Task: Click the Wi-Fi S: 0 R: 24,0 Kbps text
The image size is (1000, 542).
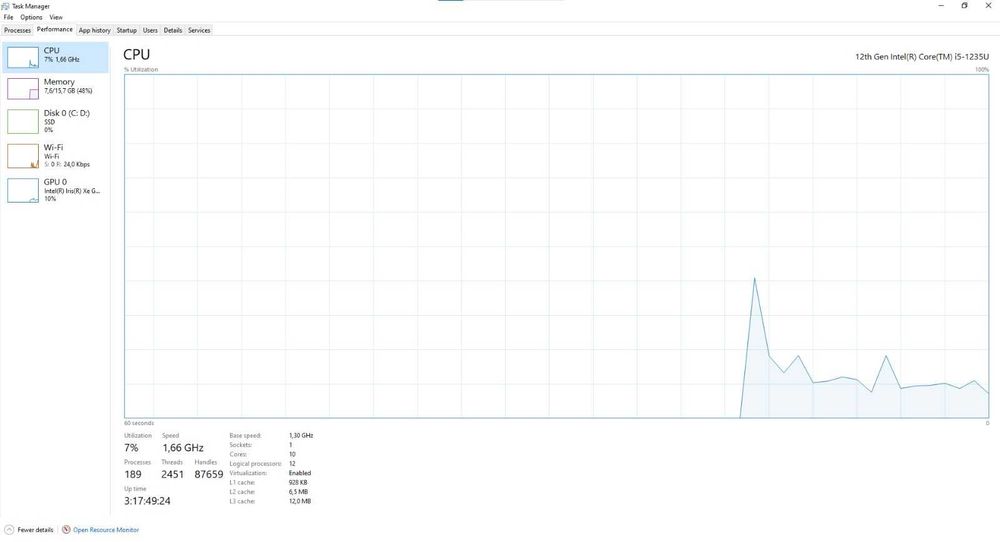Action: pyautogui.click(x=67, y=165)
